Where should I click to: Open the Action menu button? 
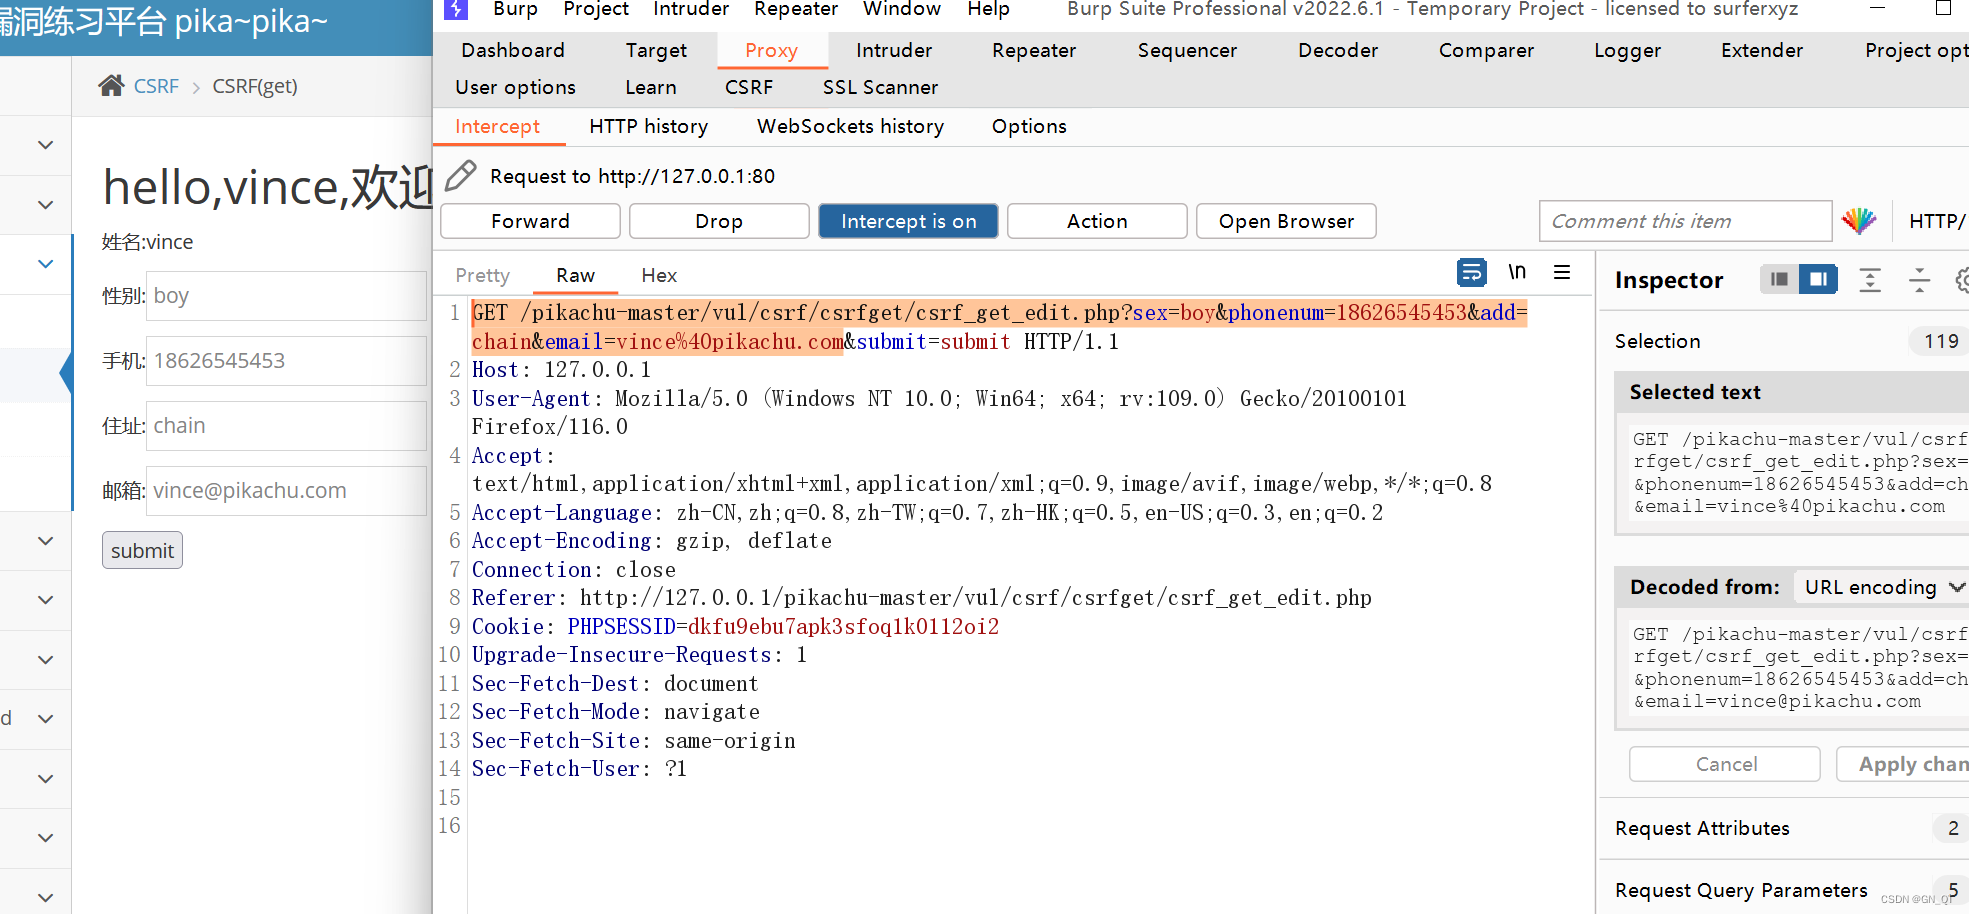(x=1097, y=221)
